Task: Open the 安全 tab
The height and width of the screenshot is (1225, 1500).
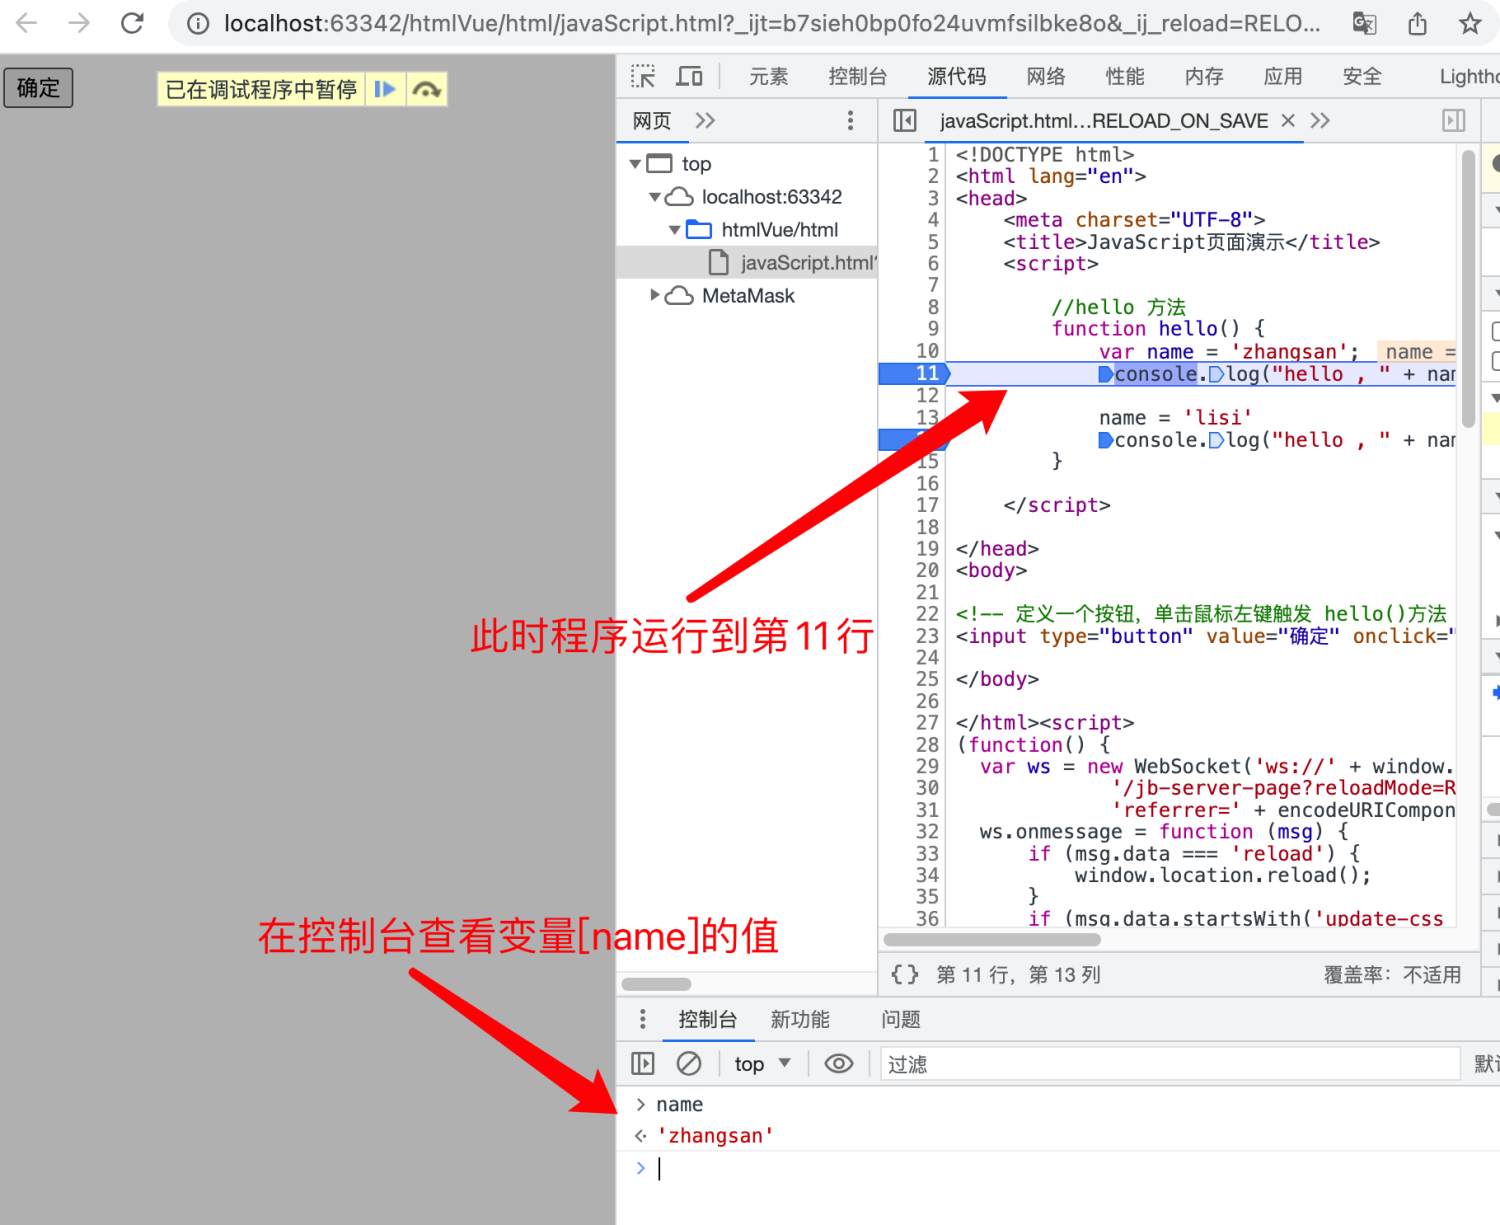Action: point(1362,76)
